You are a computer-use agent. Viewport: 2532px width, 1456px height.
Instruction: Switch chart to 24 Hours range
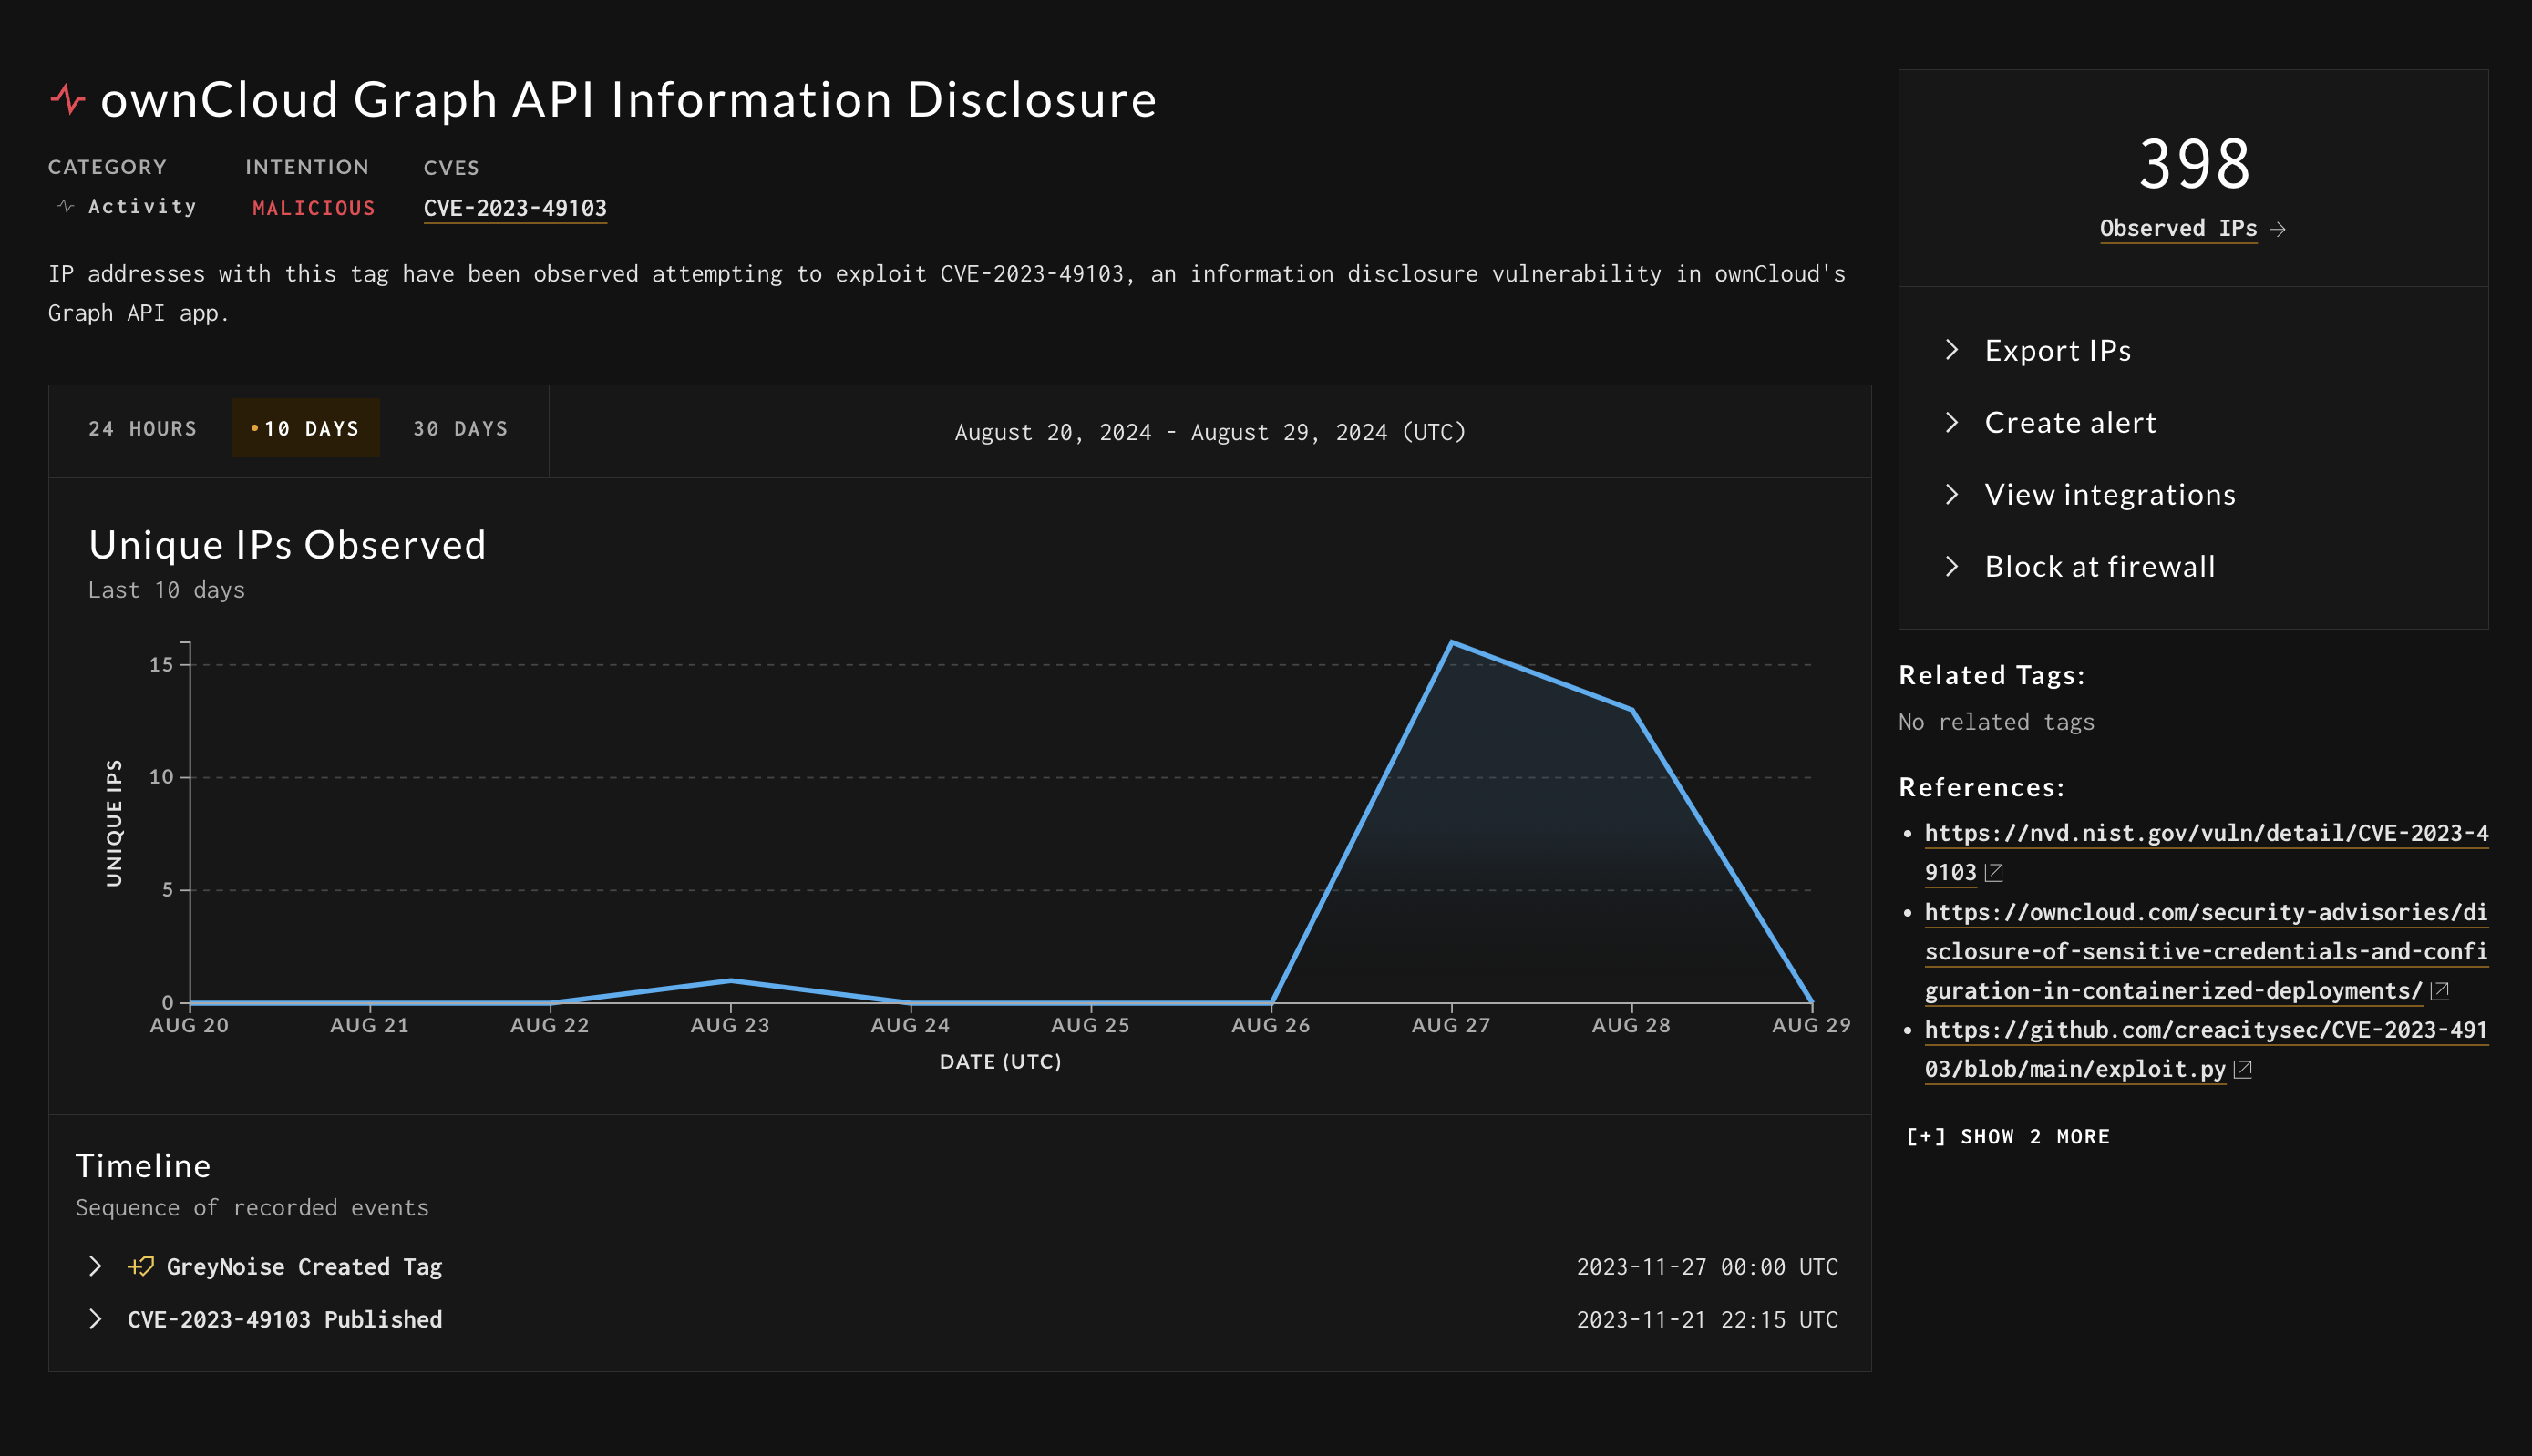tap(143, 428)
